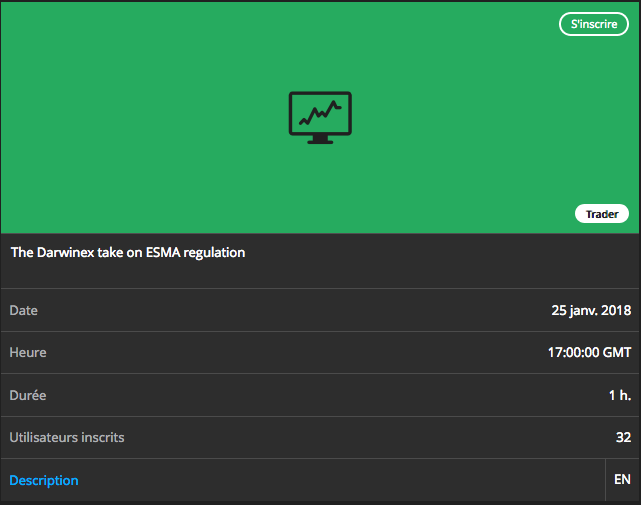Select the duration value '1 h.'
This screenshot has height=505, width=641.
pos(620,395)
